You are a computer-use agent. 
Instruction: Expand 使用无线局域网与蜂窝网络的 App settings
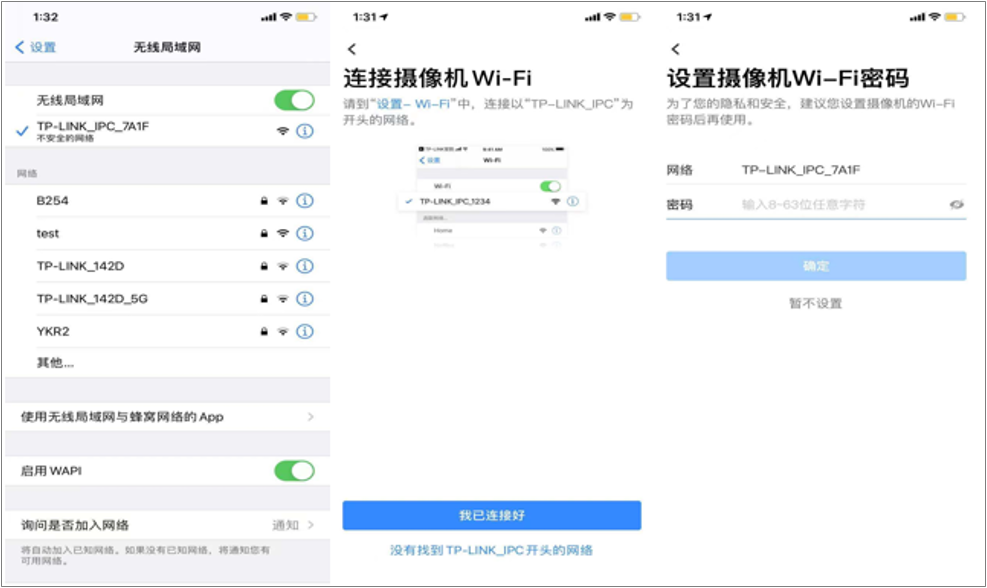pos(167,416)
